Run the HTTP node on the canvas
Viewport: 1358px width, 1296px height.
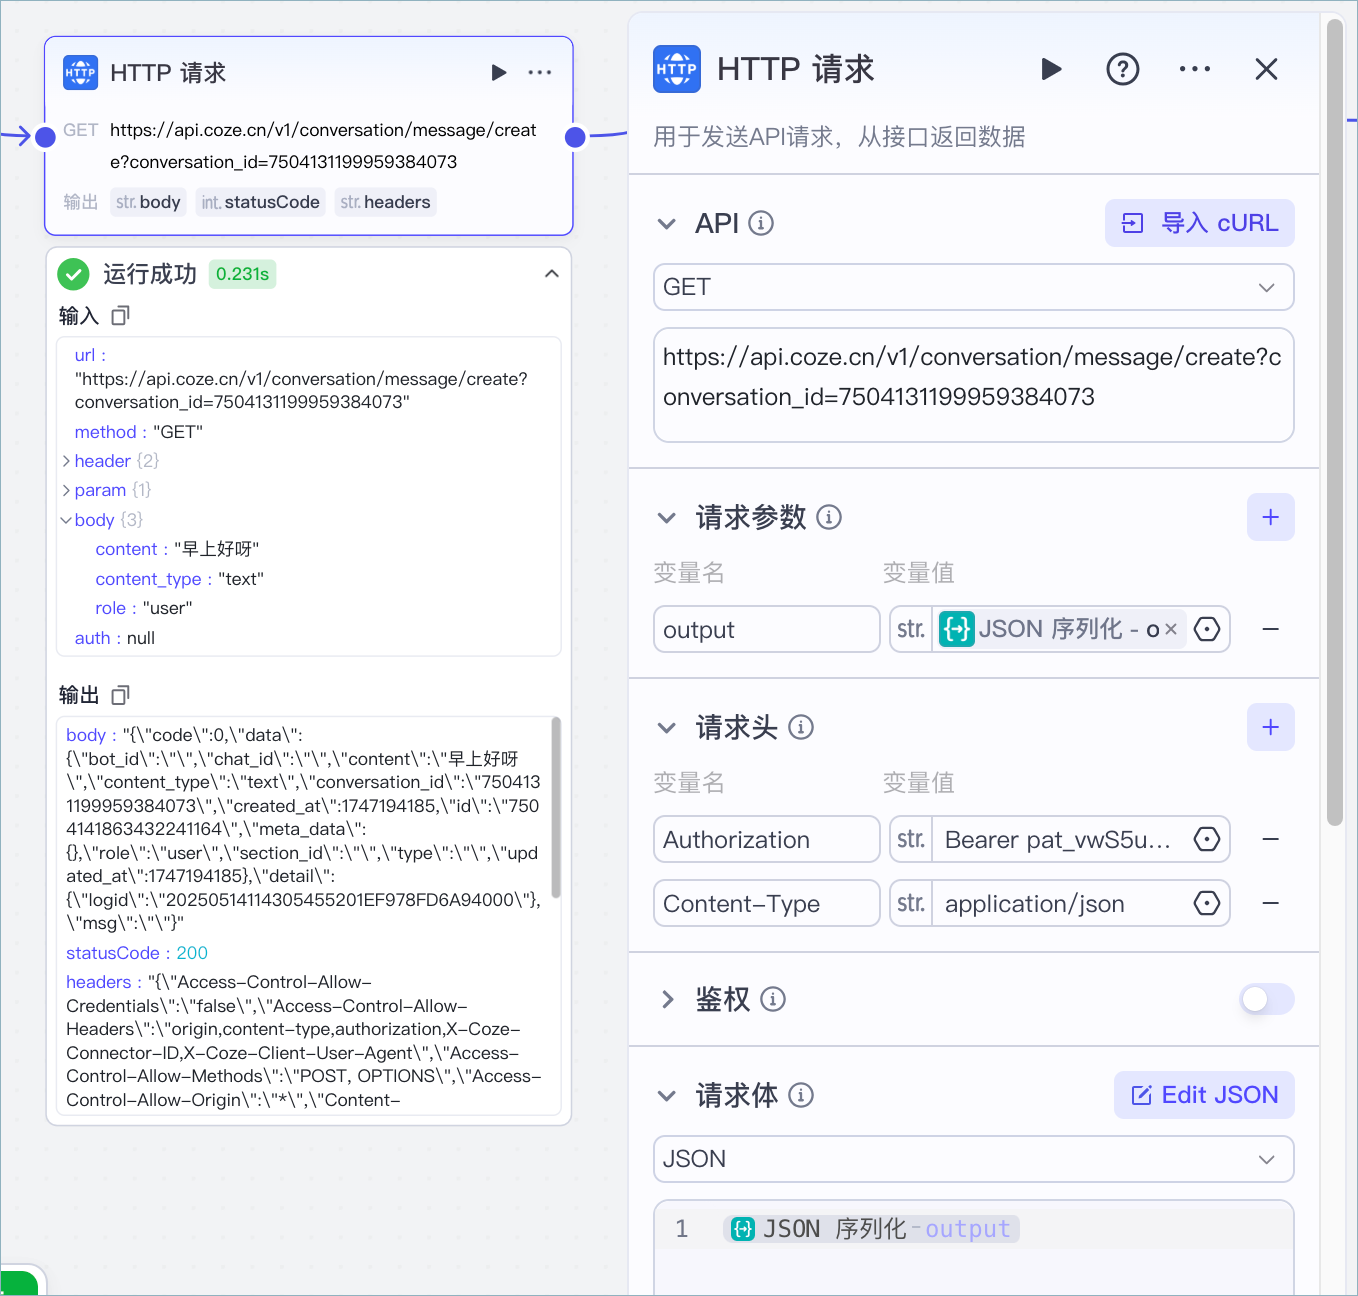498,72
